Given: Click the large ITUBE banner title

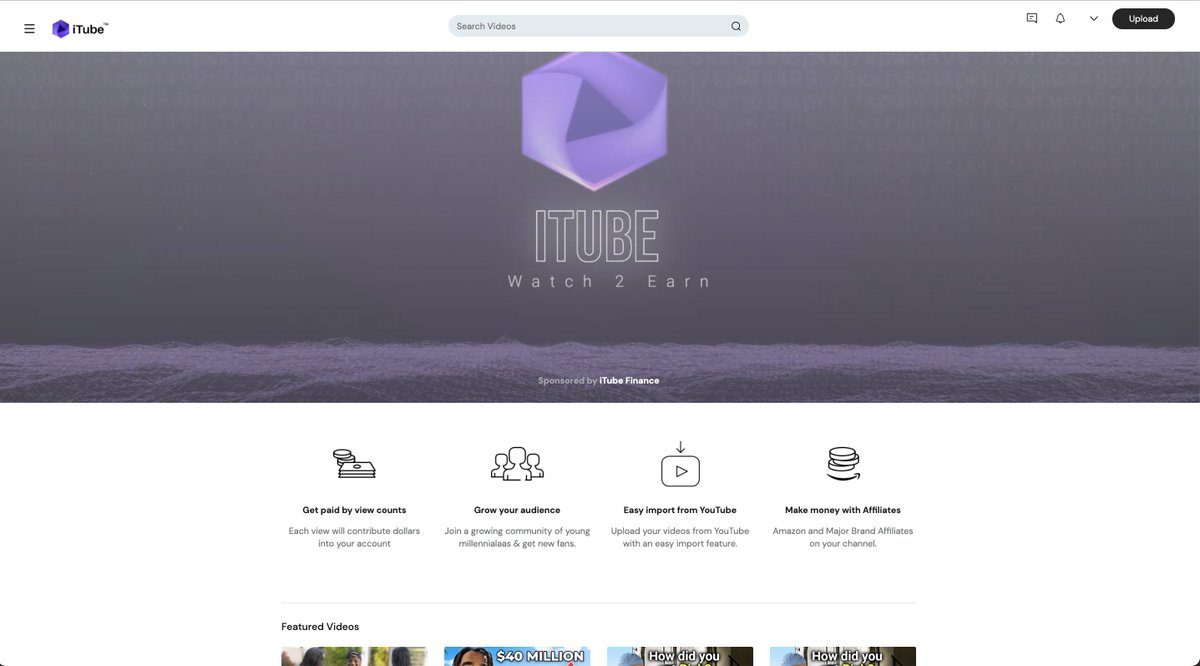Looking at the screenshot, I should 596,236.
